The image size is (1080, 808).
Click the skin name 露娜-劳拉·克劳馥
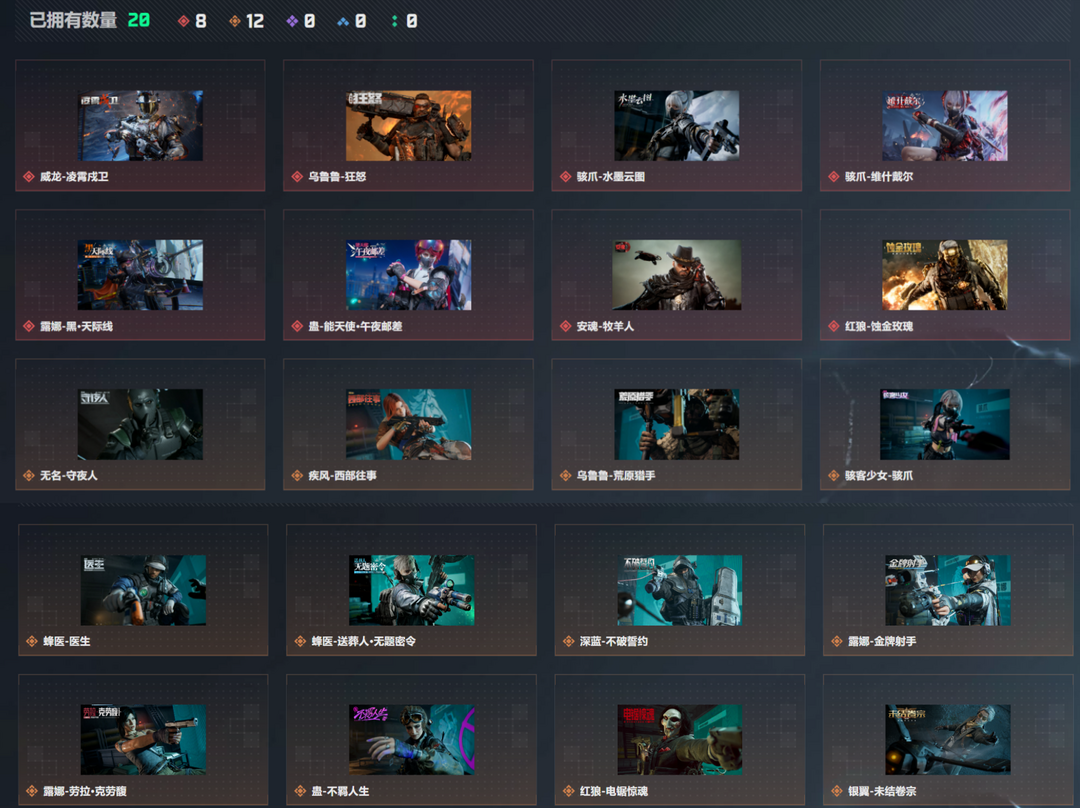tap(85, 791)
